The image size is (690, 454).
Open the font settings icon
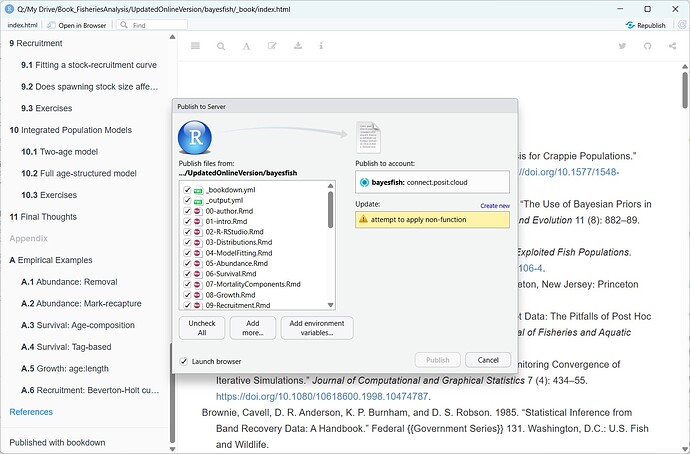247,46
